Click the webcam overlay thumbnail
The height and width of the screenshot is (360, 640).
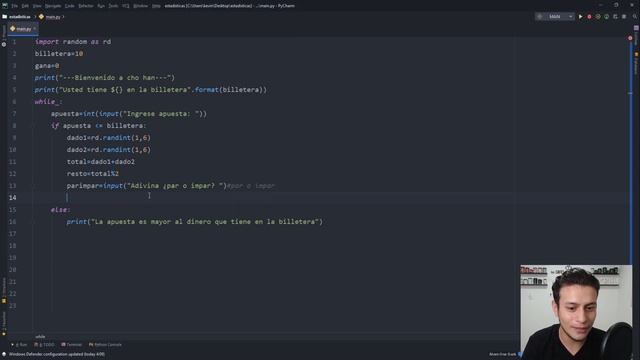pos(576,312)
